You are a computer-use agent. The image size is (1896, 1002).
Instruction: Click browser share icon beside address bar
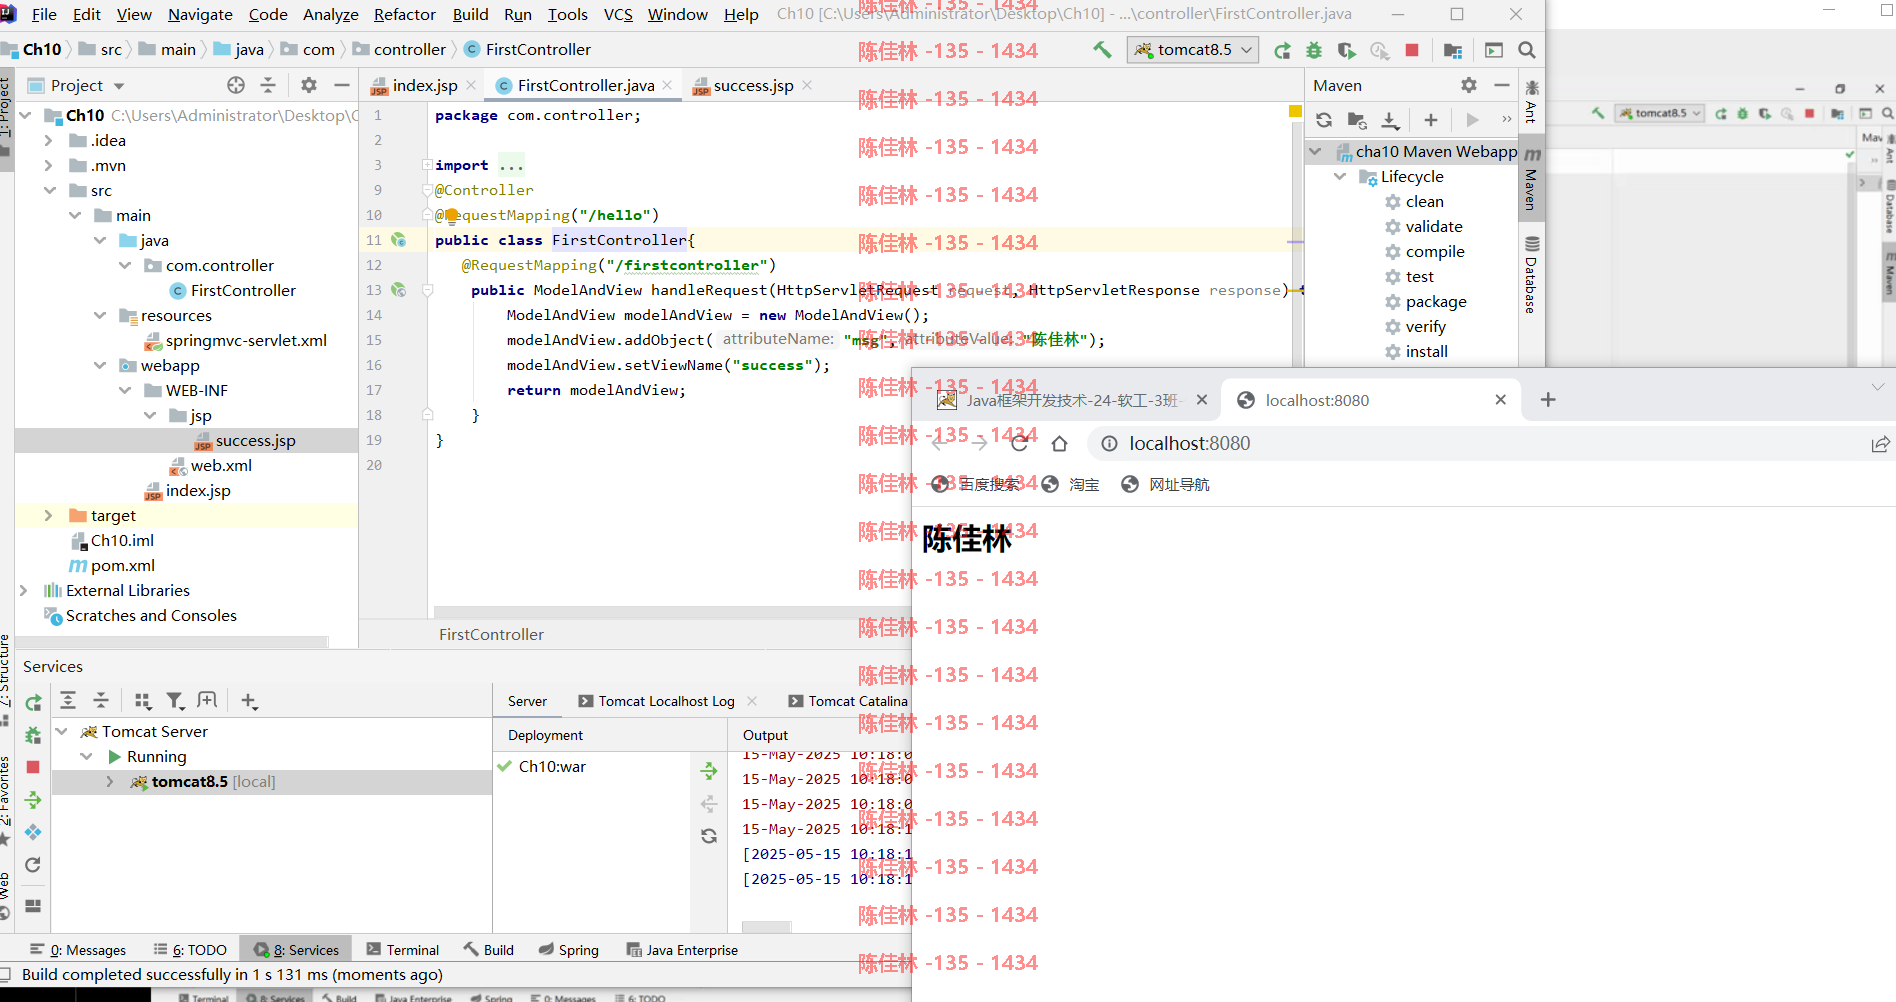click(x=1880, y=443)
